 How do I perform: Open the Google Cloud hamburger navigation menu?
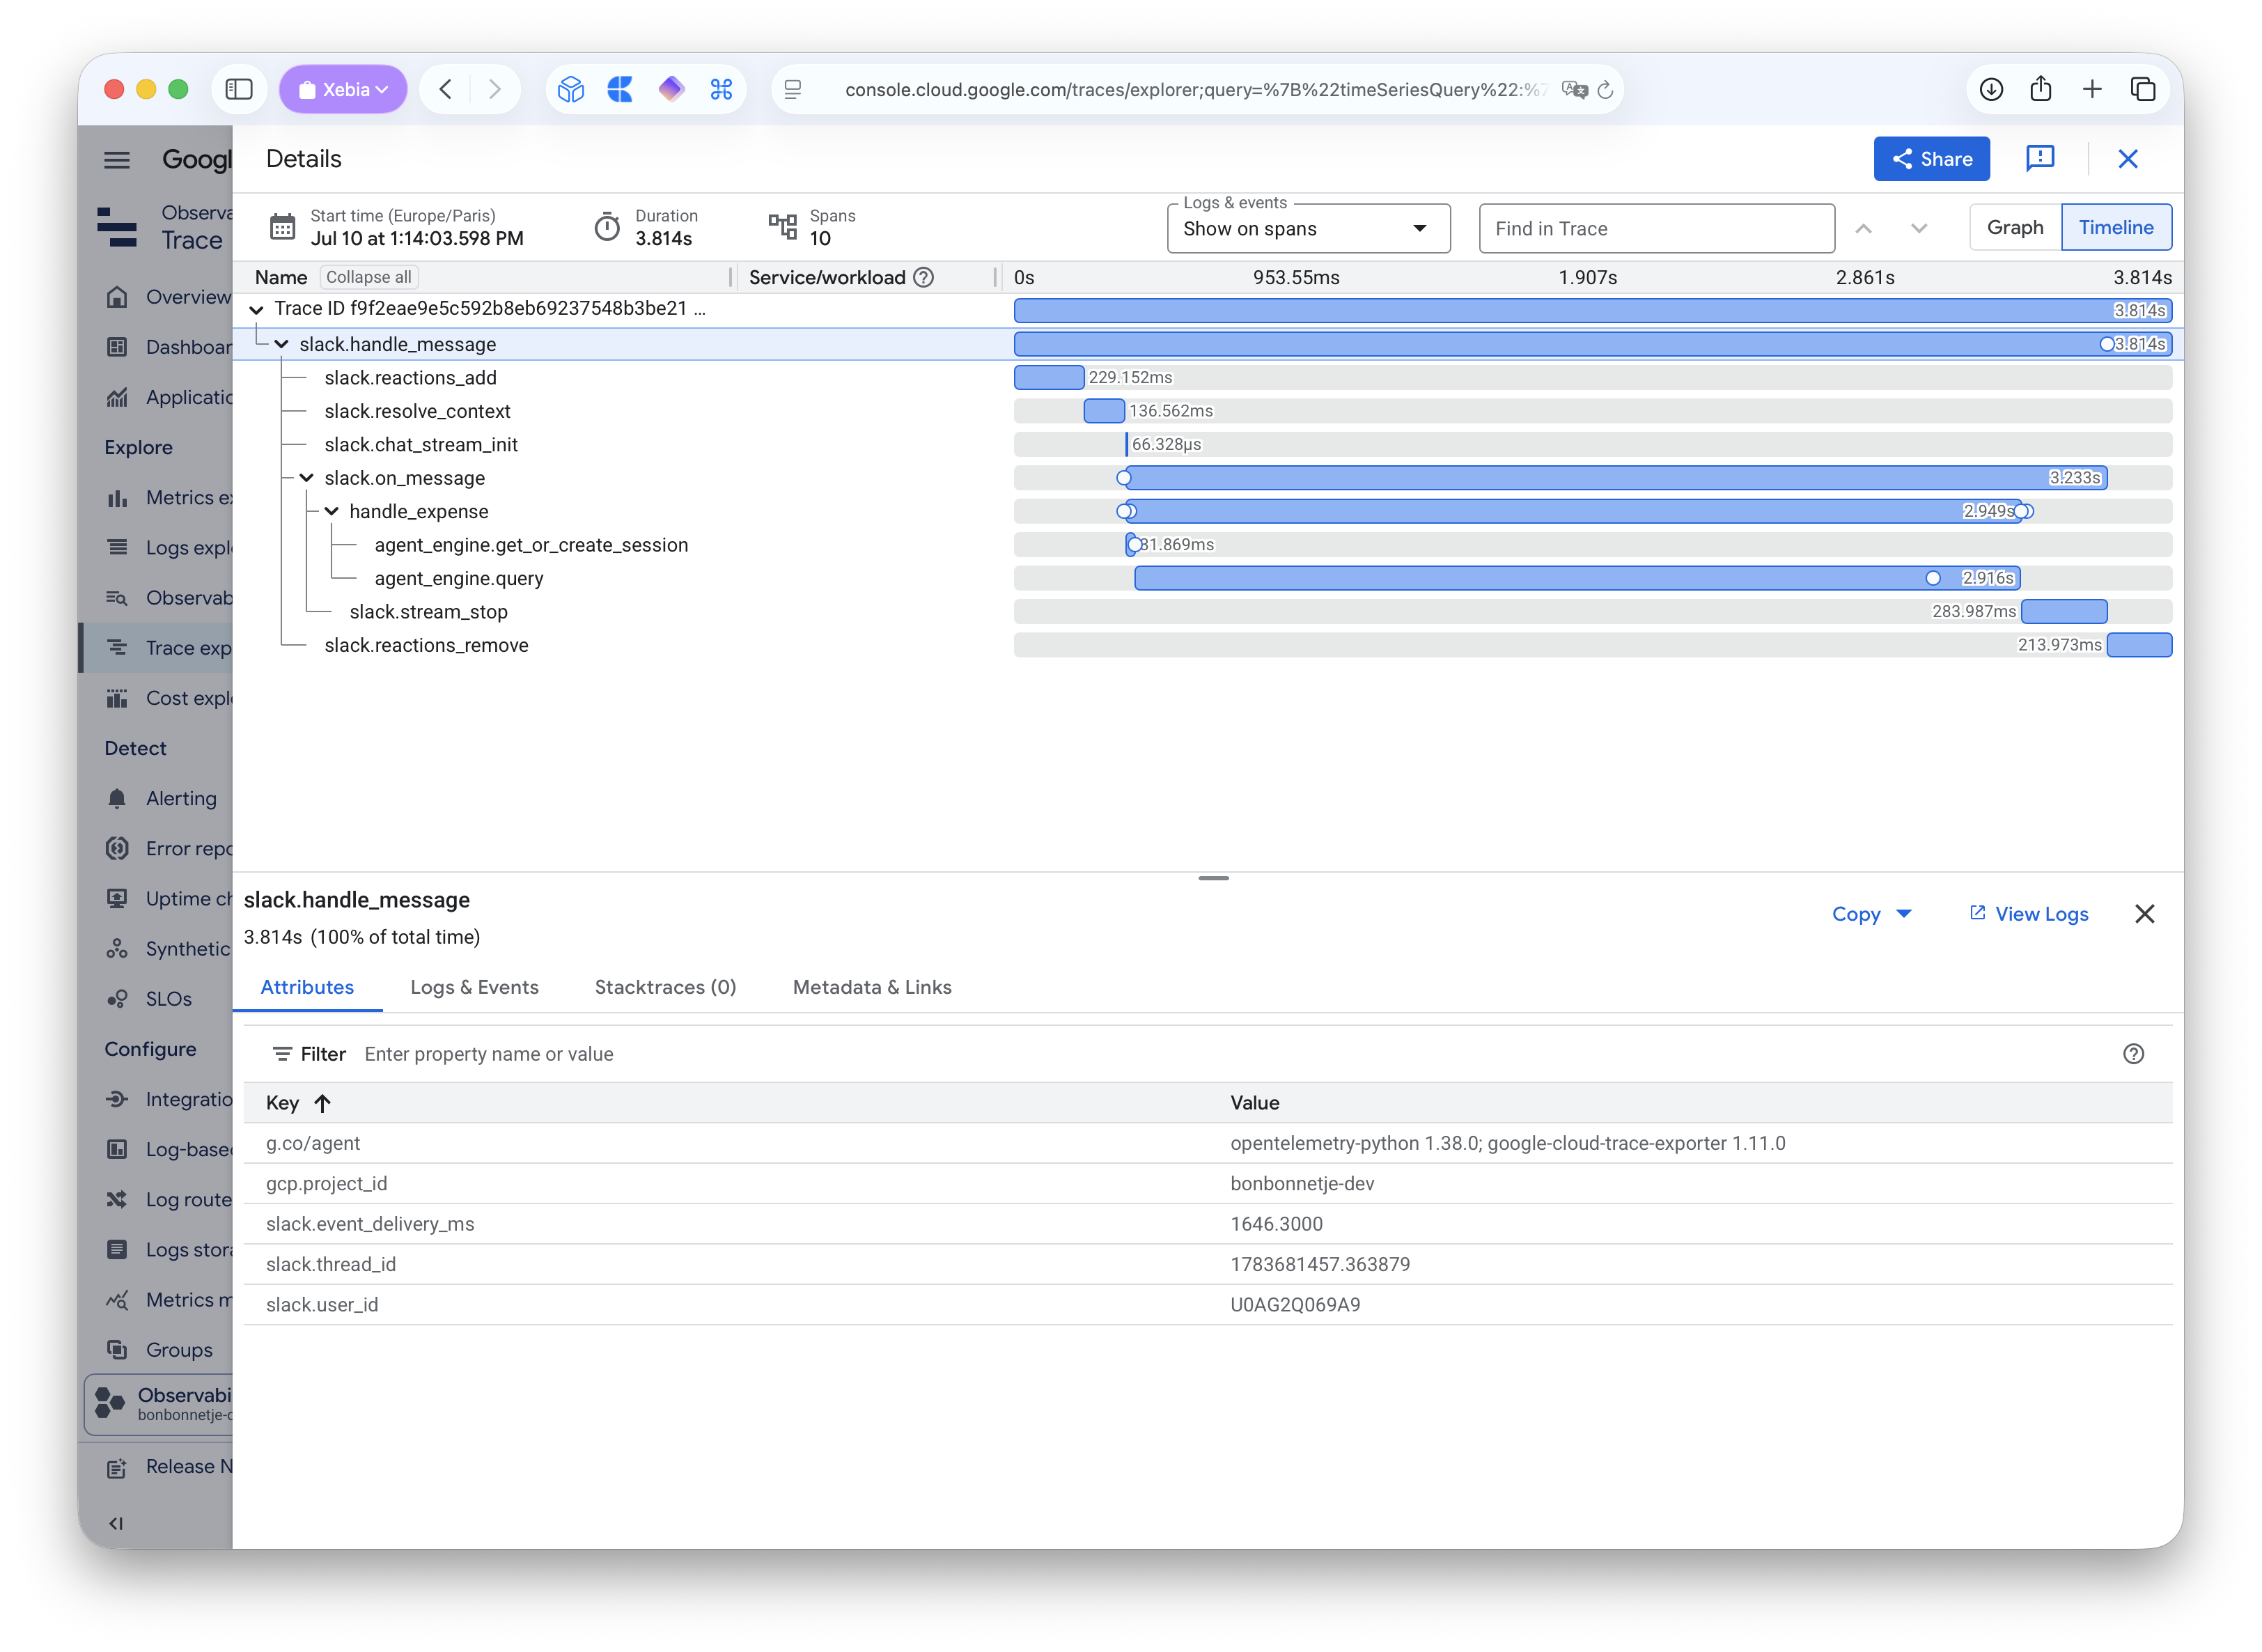[x=117, y=160]
